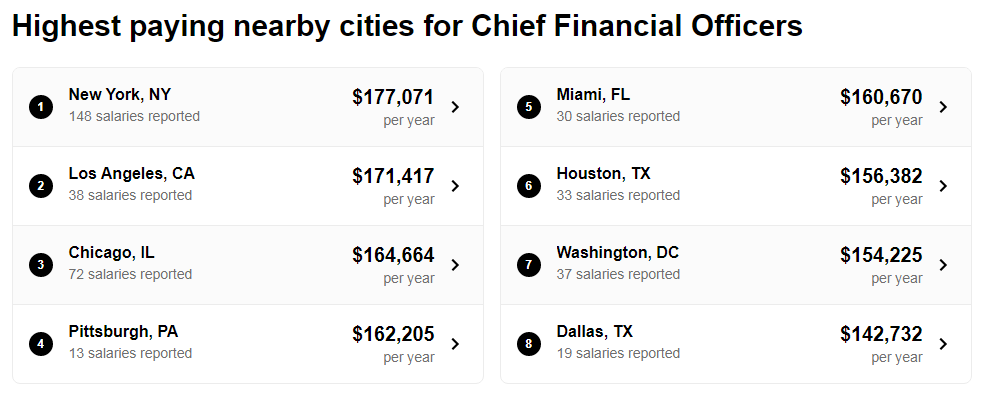The height and width of the screenshot is (394, 981).
Task: Click the rank 1 badge beside New York
Action: tap(41, 107)
